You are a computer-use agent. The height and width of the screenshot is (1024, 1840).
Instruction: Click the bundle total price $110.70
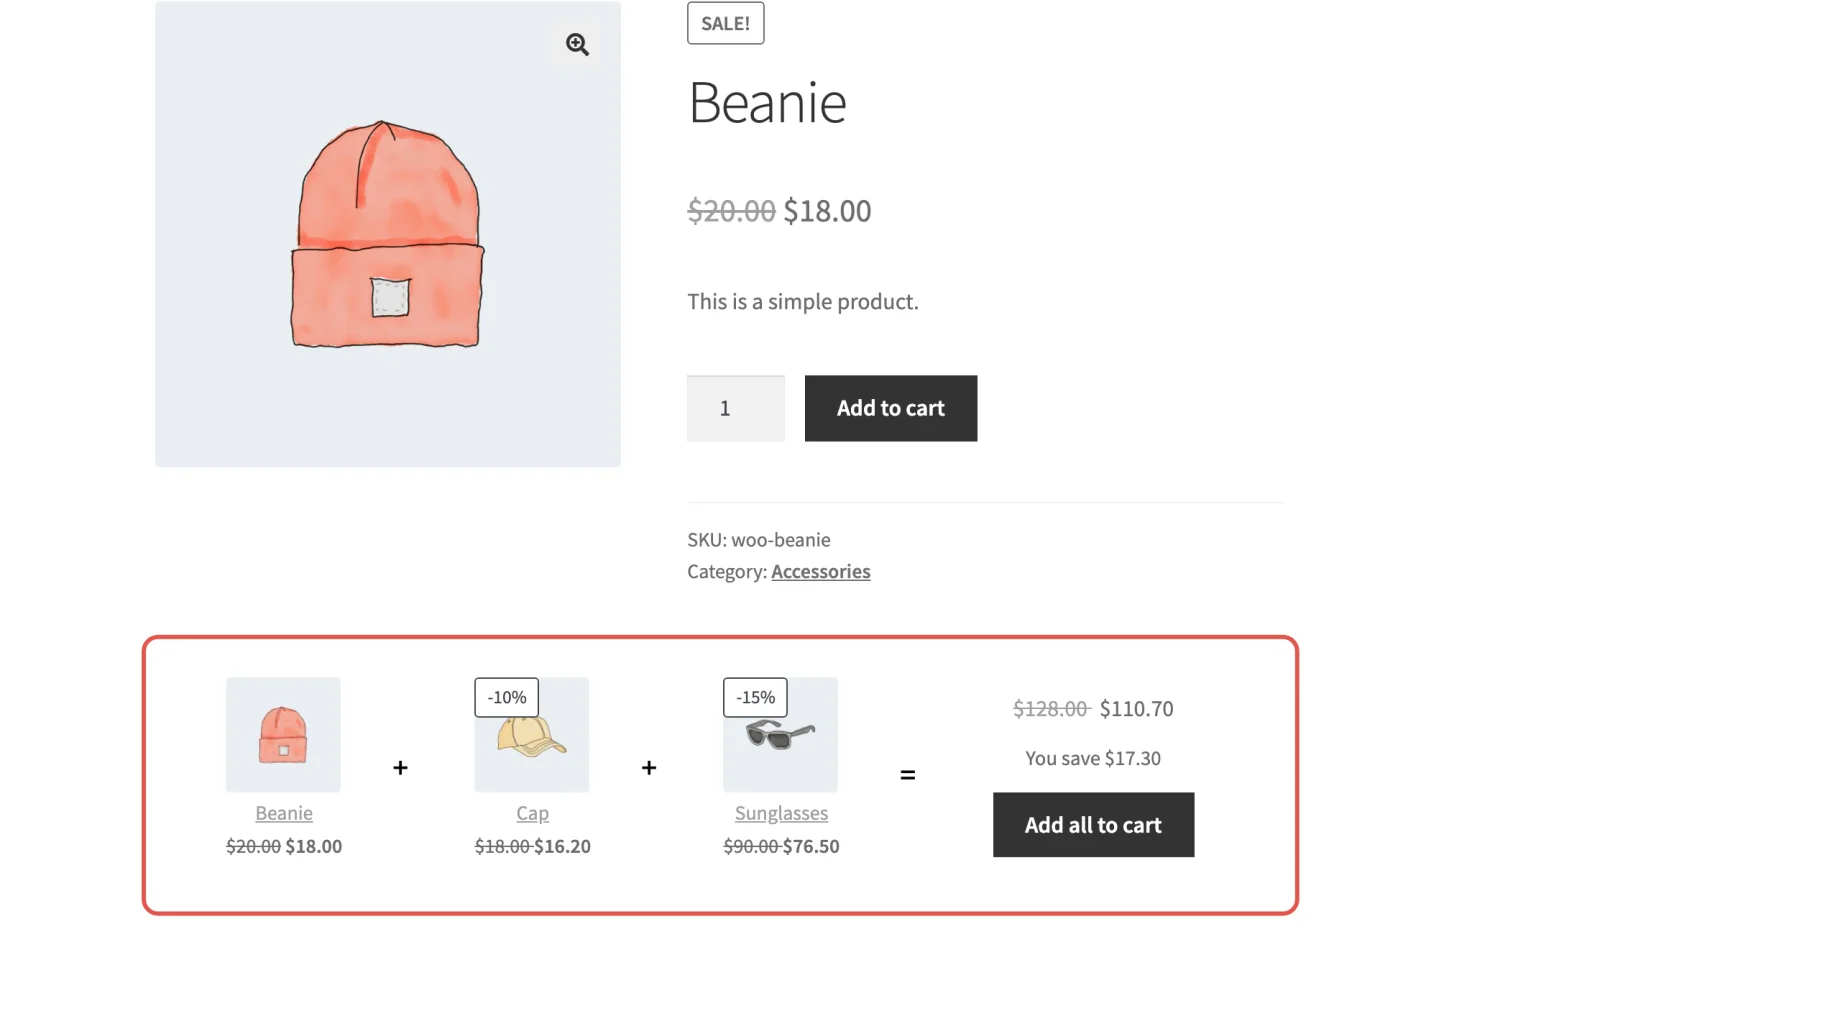click(x=1137, y=709)
